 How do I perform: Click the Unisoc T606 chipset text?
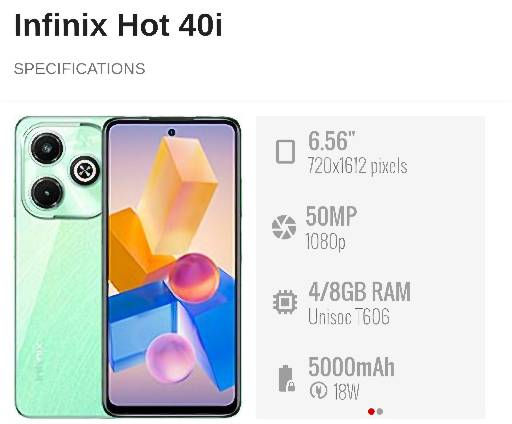point(349,316)
